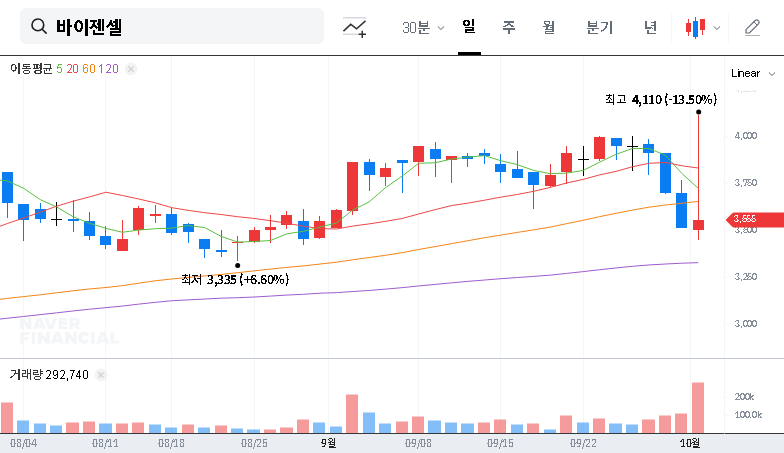Switch to the 일 daily tab
Viewport: 784px width, 453px height.
point(468,27)
